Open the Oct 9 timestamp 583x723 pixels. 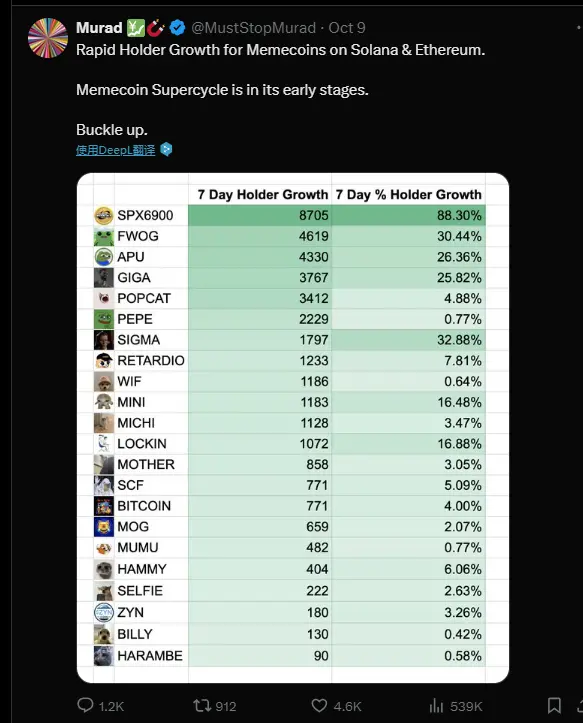[347, 28]
